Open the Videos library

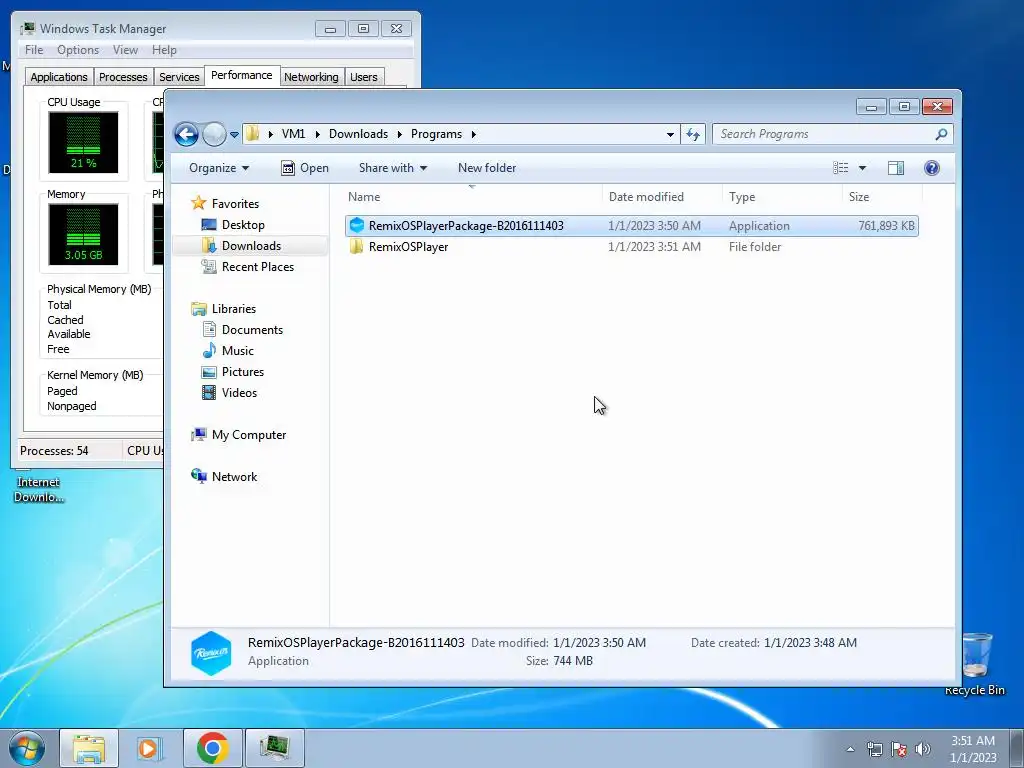pos(239,392)
